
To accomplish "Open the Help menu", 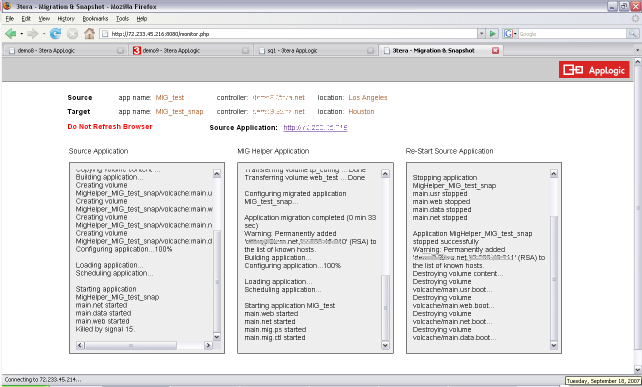I will pyautogui.click(x=142, y=18).
